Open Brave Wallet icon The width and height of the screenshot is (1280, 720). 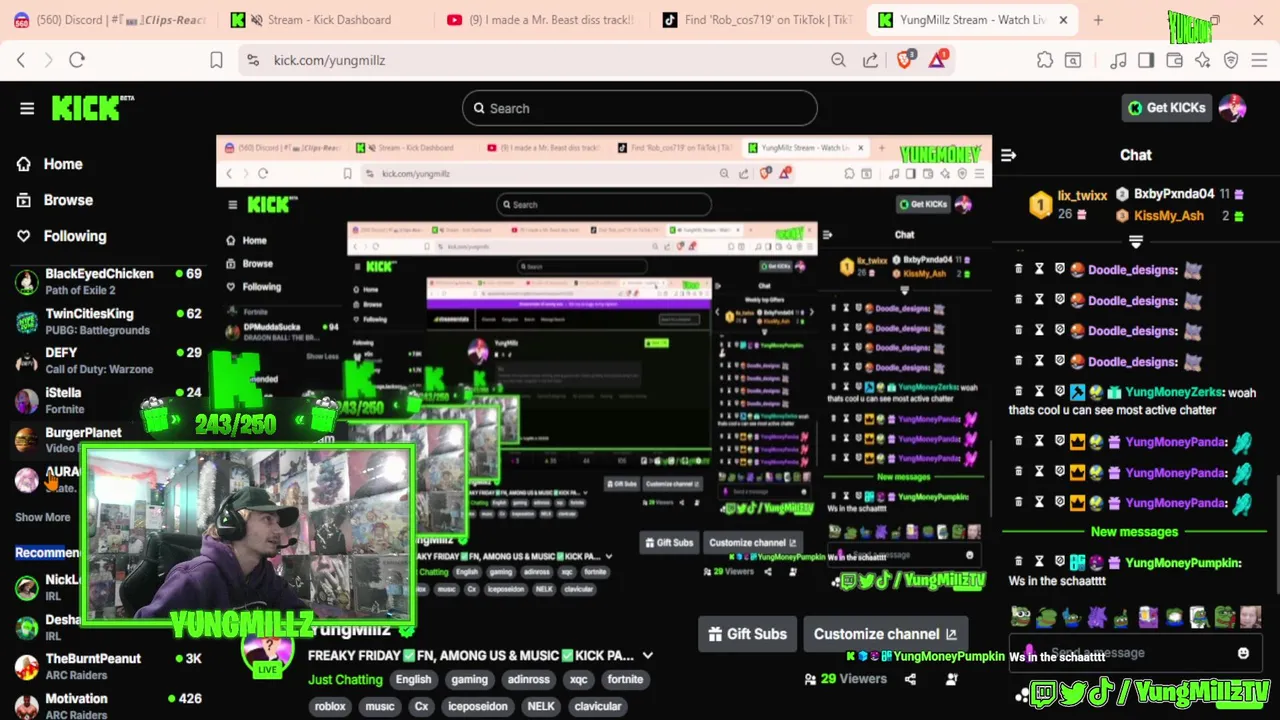1174,60
